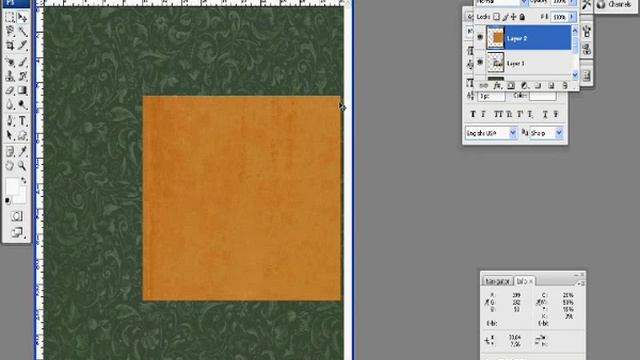Create a new layer group
The height and width of the screenshot is (360, 640).
(x=538, y=86)
